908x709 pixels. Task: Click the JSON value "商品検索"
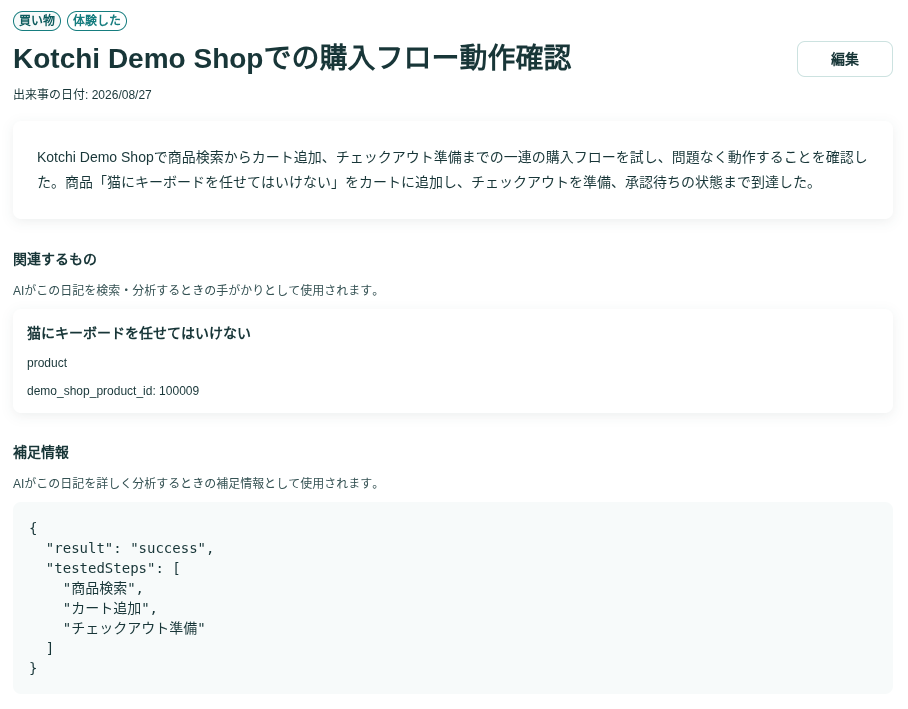[x=99, y=589]
